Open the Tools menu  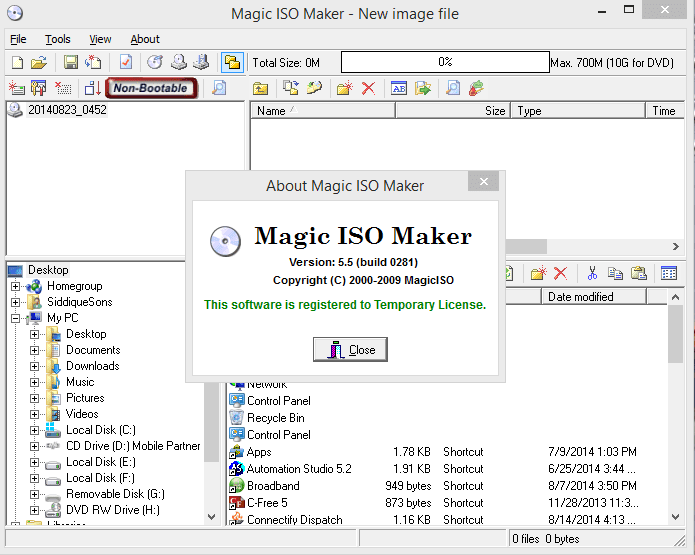pyautogui.click(x=58, y=39)
